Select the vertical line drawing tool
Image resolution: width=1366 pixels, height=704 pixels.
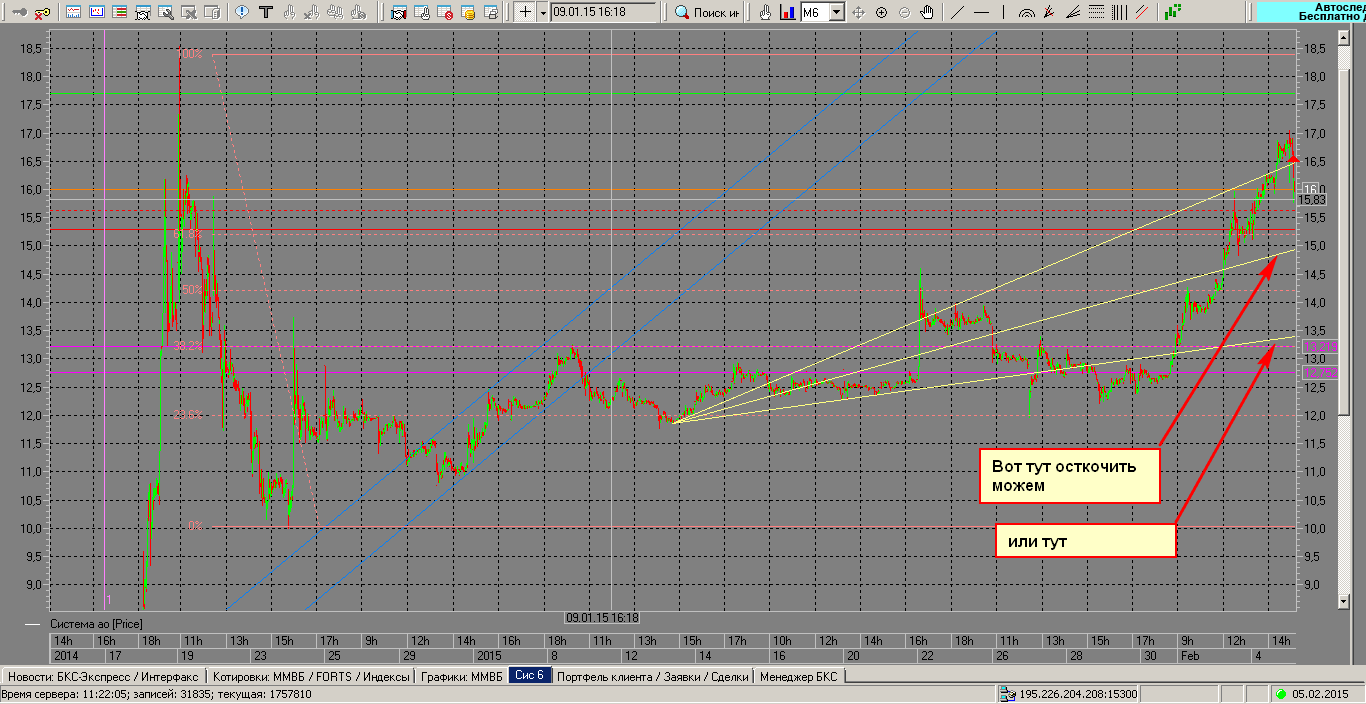1004,13
